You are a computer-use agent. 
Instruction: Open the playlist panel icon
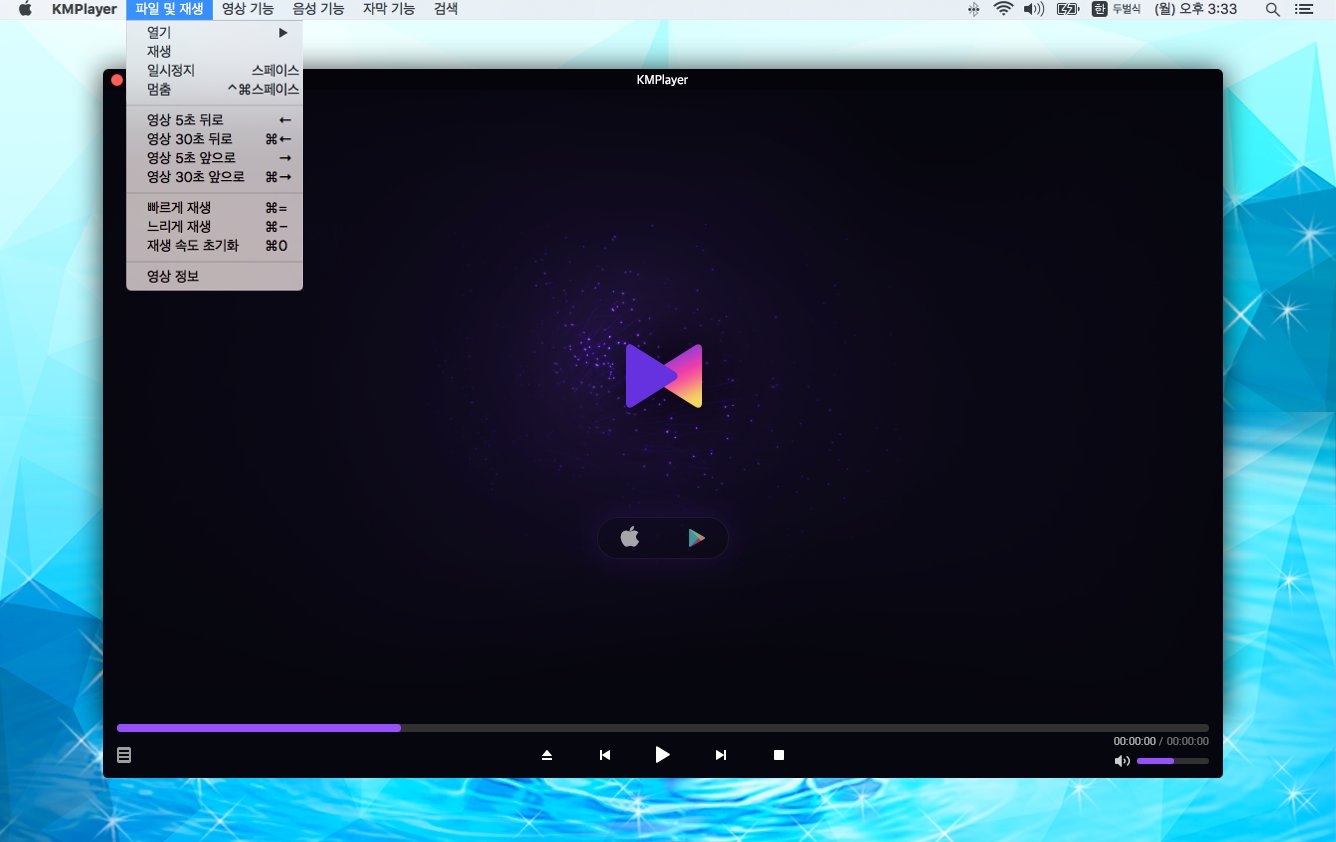click(124, 755)
